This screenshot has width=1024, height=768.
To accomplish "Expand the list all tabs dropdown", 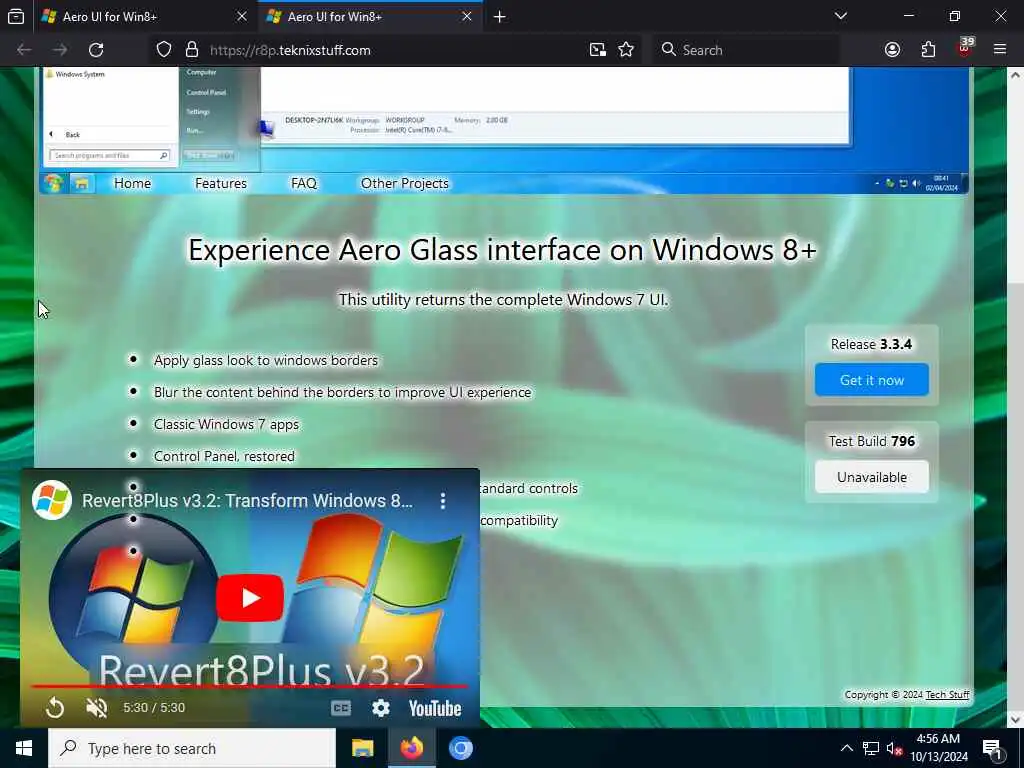I will (841, 16).
